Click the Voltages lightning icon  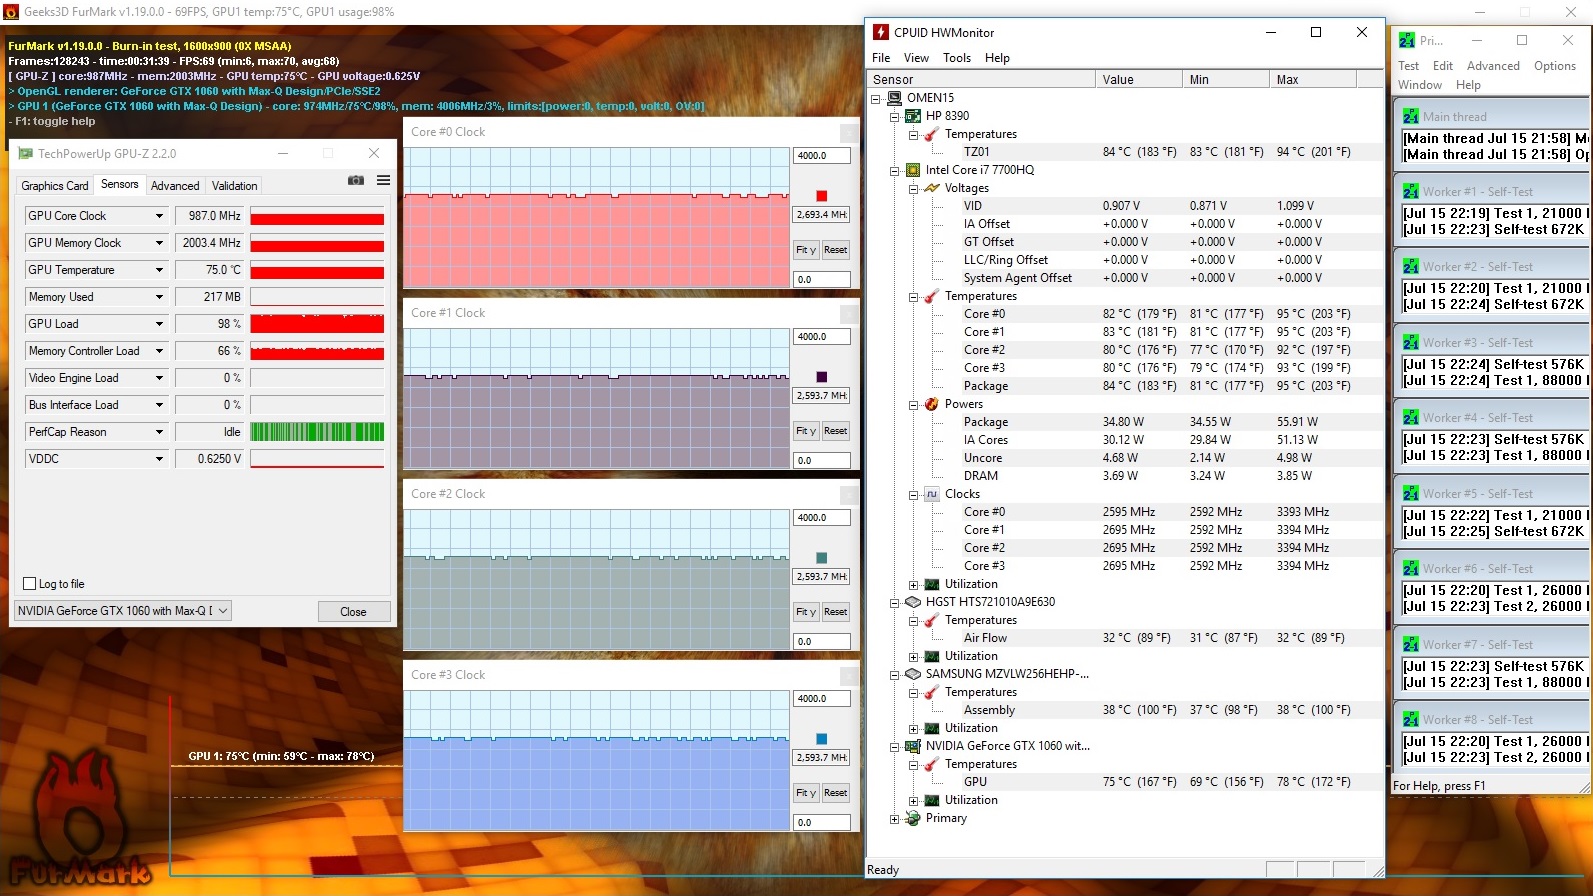(x=932, y=188)
